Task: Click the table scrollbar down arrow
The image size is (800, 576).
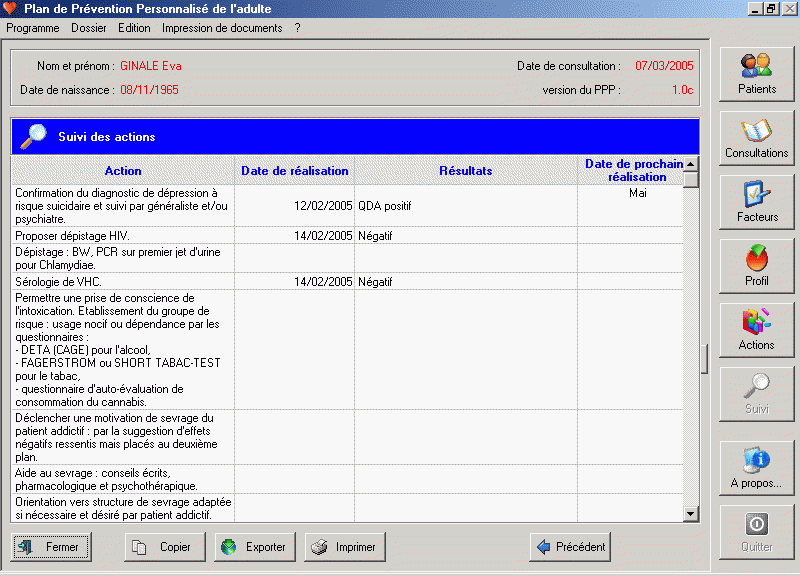Action: 691,514
